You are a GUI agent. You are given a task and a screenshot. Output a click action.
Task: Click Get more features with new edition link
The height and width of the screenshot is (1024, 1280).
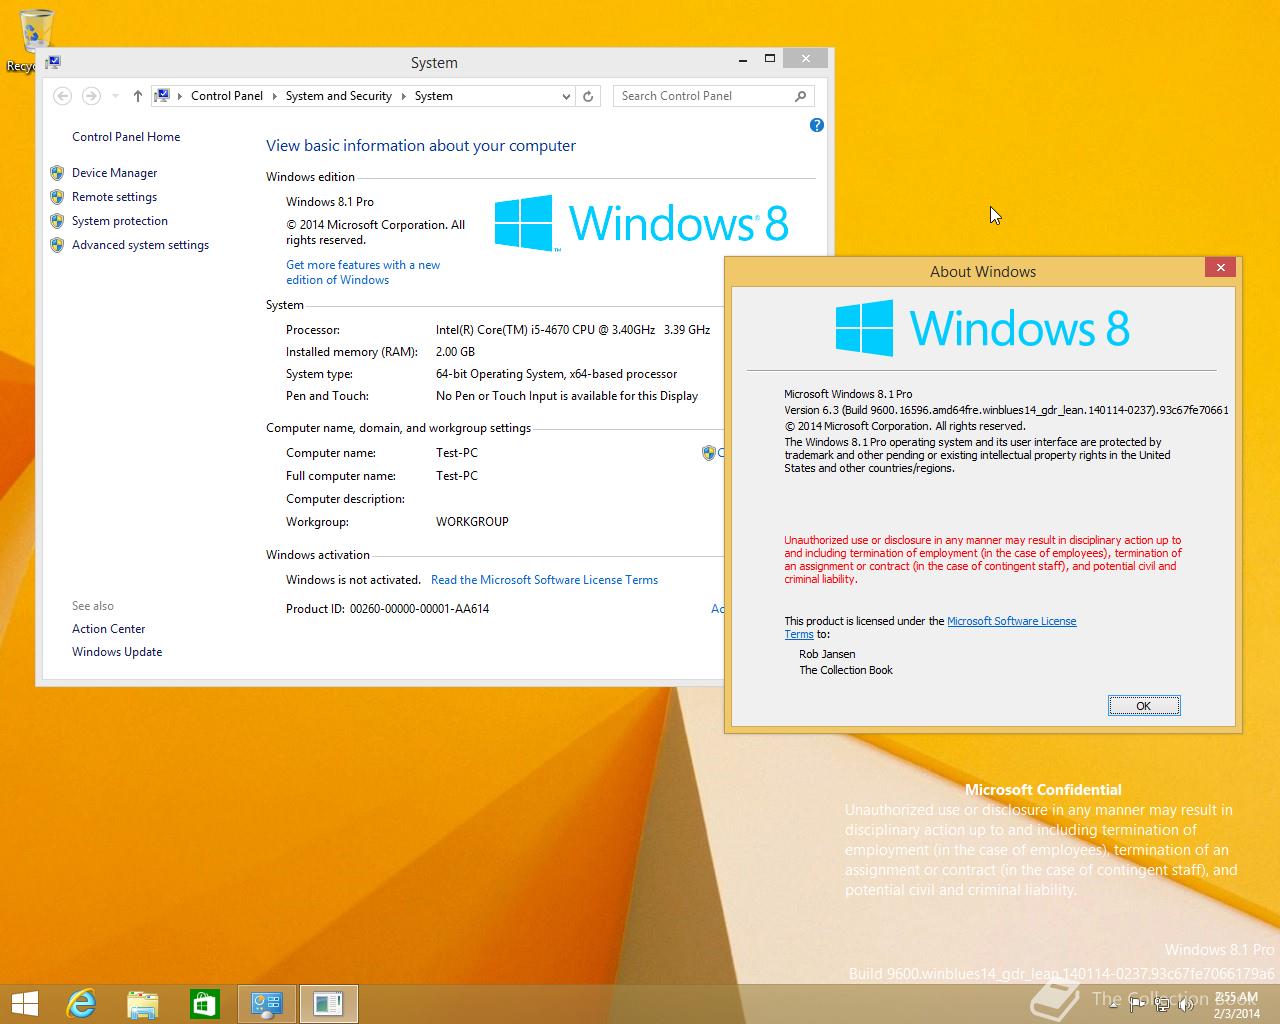pos(363,272)
